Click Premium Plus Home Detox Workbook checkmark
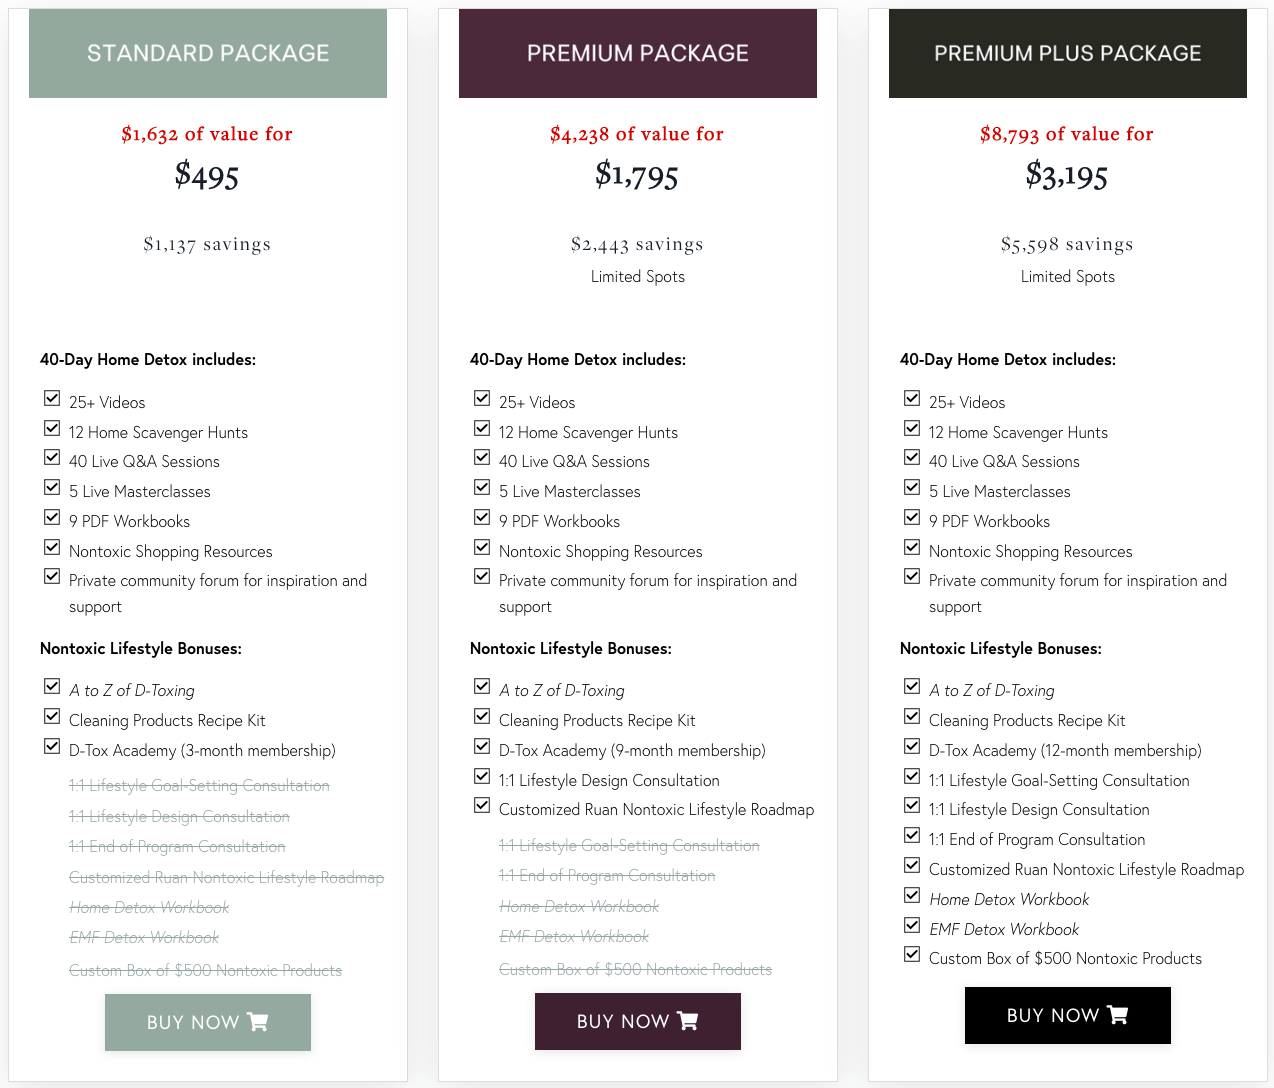The height and width of the screenshot is (1088, 1274). pos(912,896)
